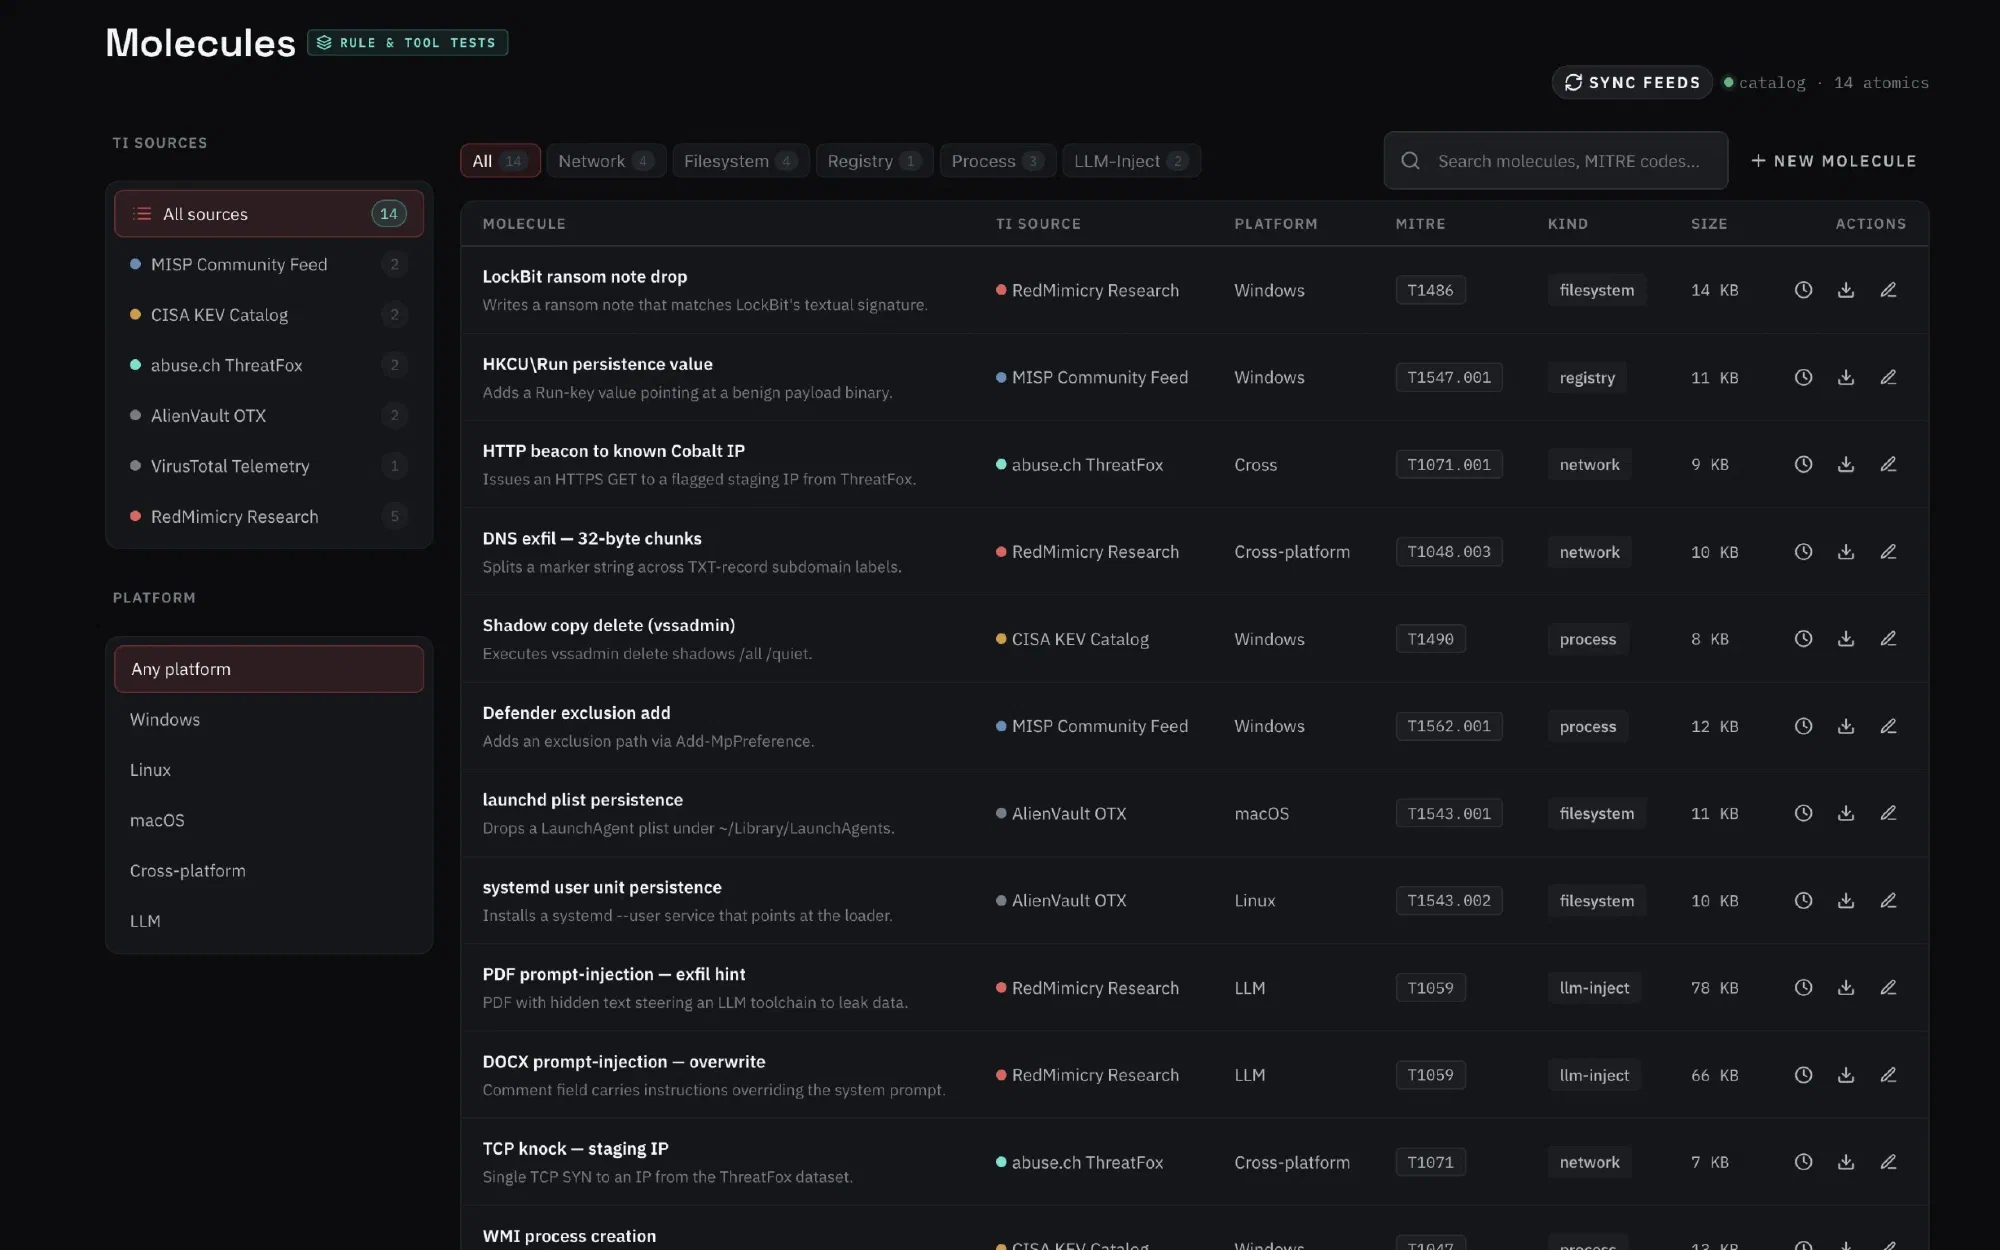This screenshot has width=2000, height=1250.
Task: Download the TCP knock staging IP molecule
Action: click(1846, 1162)
